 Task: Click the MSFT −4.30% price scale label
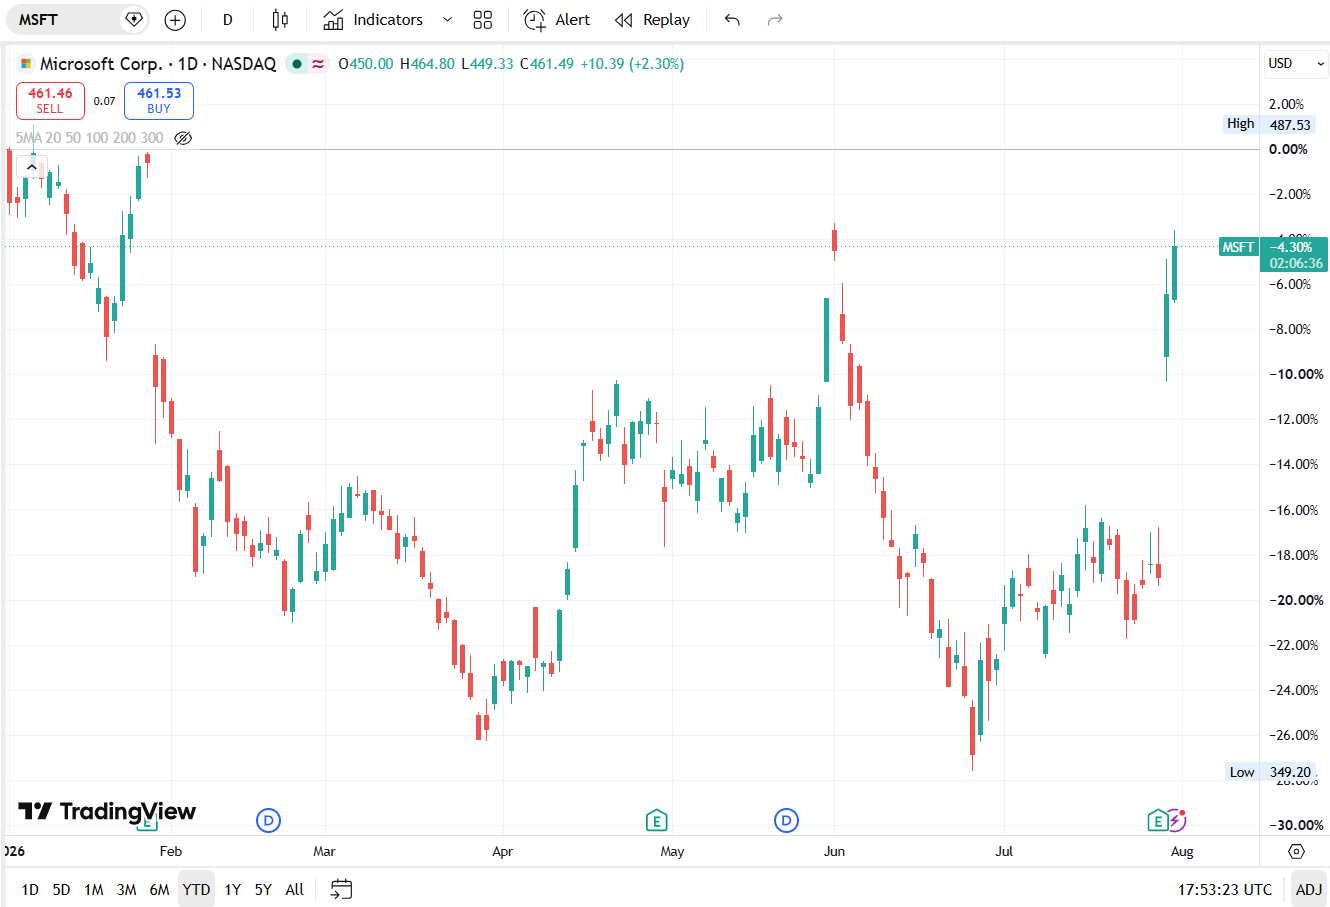coord(1273,247)
